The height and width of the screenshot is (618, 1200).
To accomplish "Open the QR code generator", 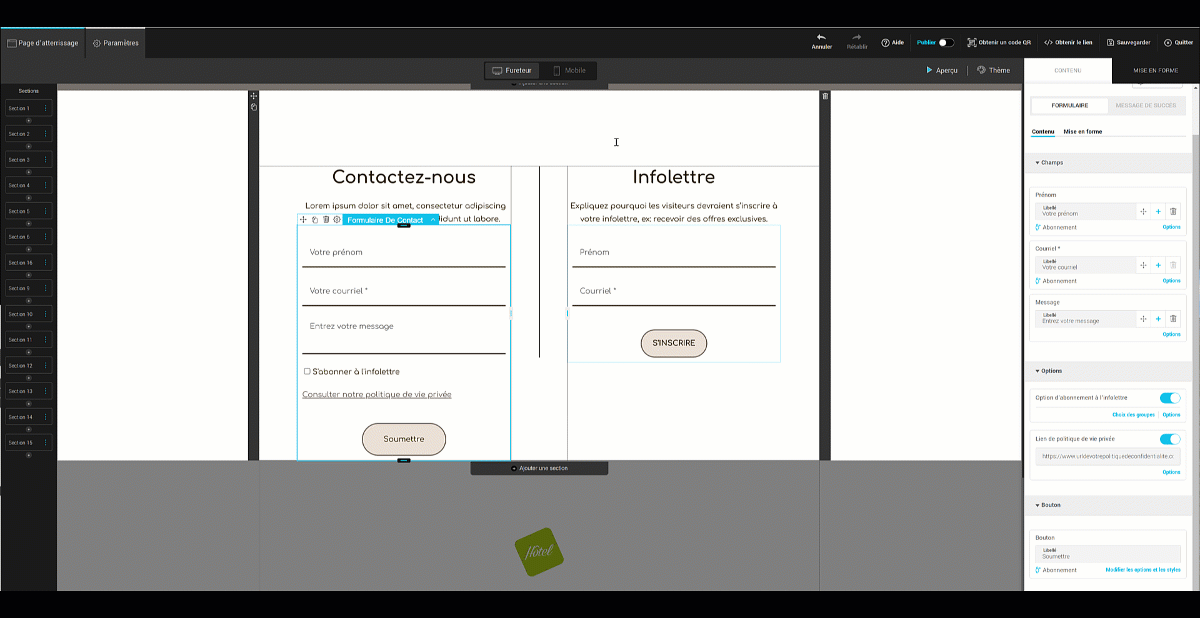I will pos(998,43).
